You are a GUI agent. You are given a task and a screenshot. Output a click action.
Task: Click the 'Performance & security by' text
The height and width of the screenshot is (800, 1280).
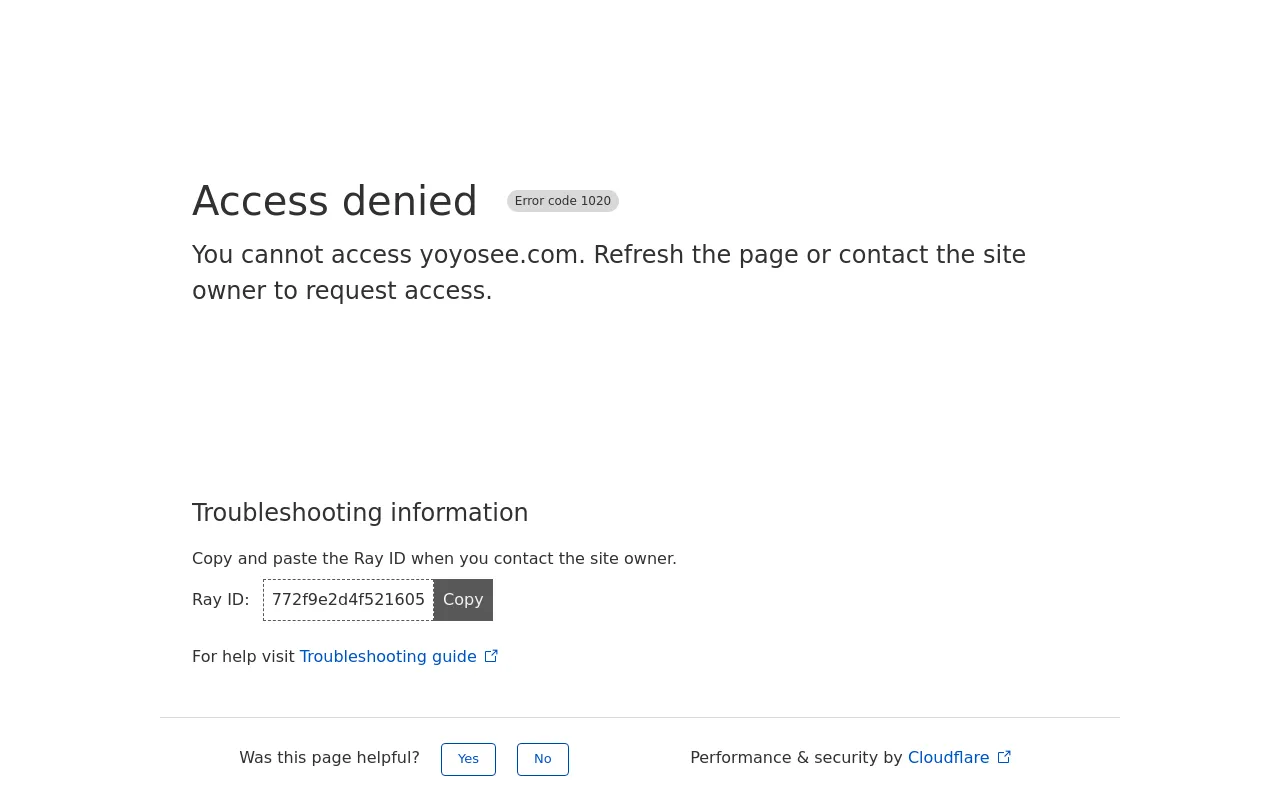796,757
